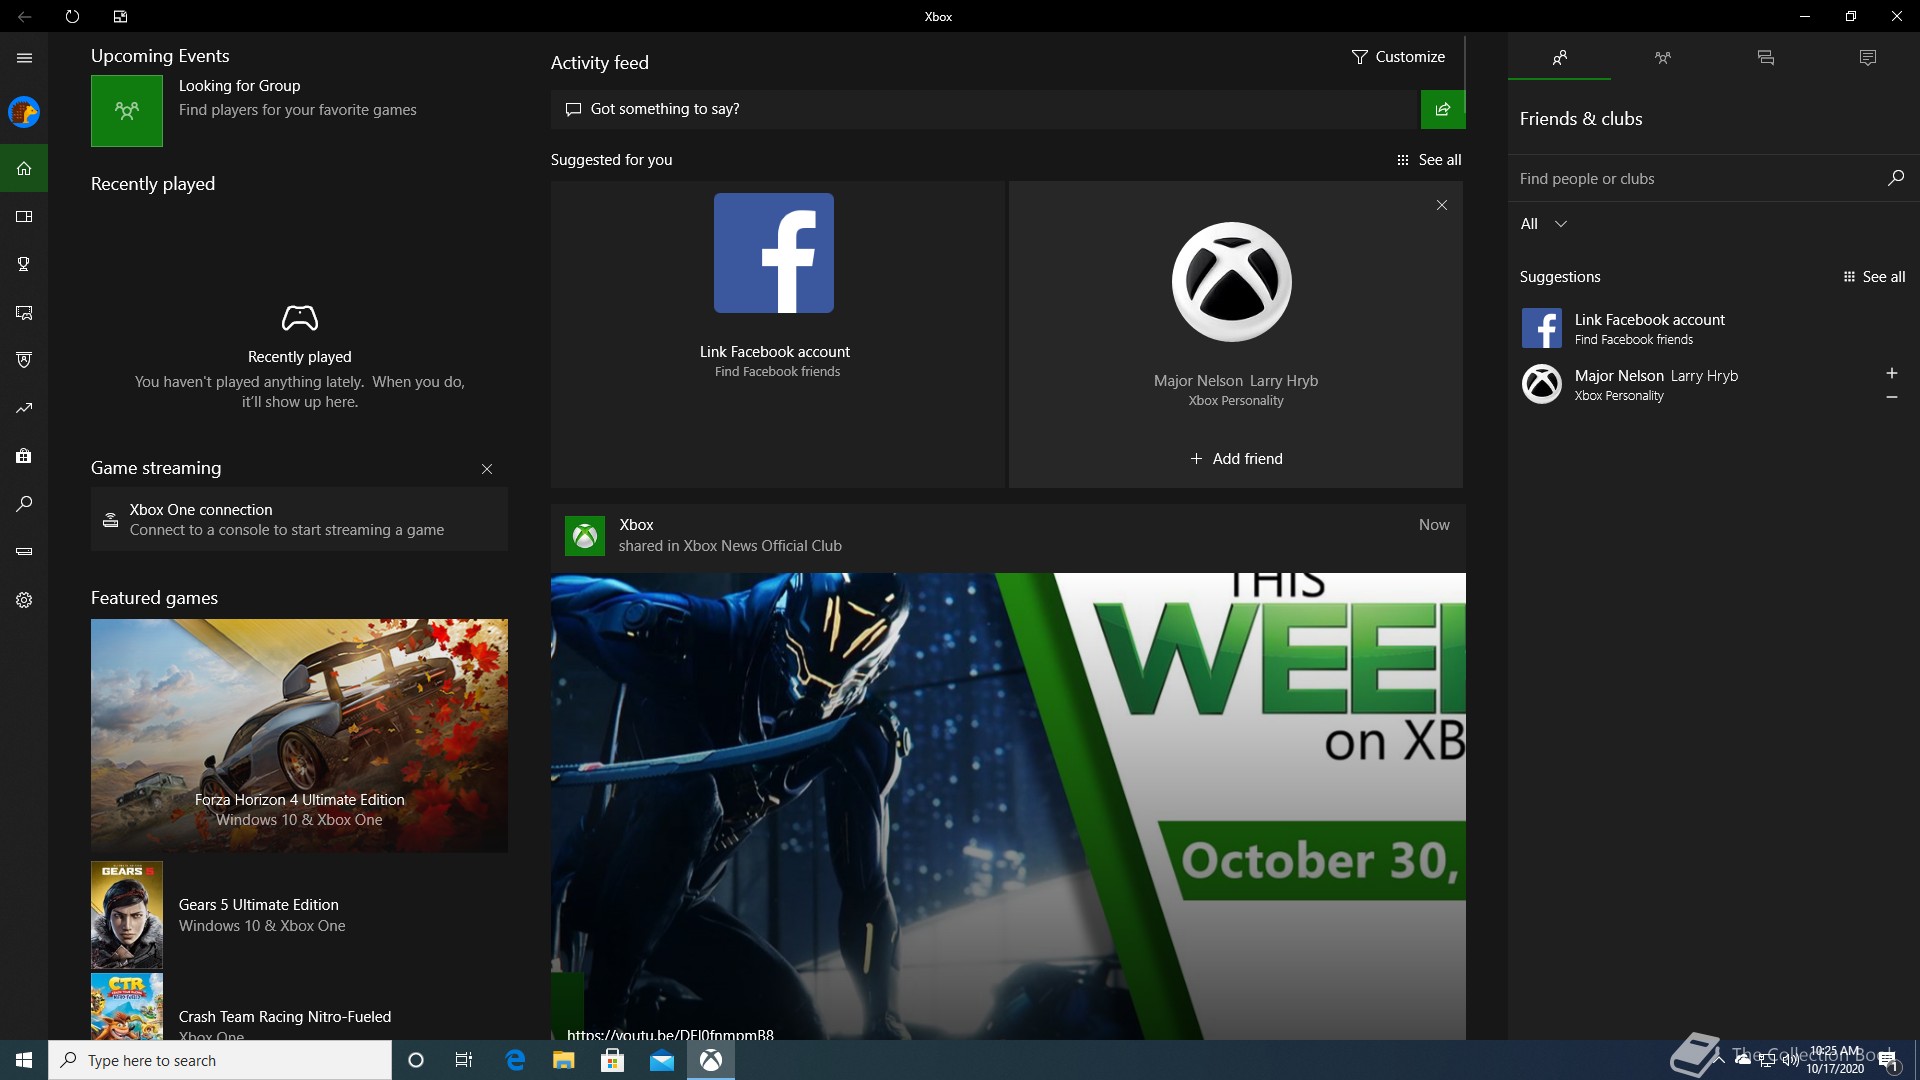Open Clubs shield sidebar icon
The height and width of the screenshot is (1080, 1920).
click(24, 360)
